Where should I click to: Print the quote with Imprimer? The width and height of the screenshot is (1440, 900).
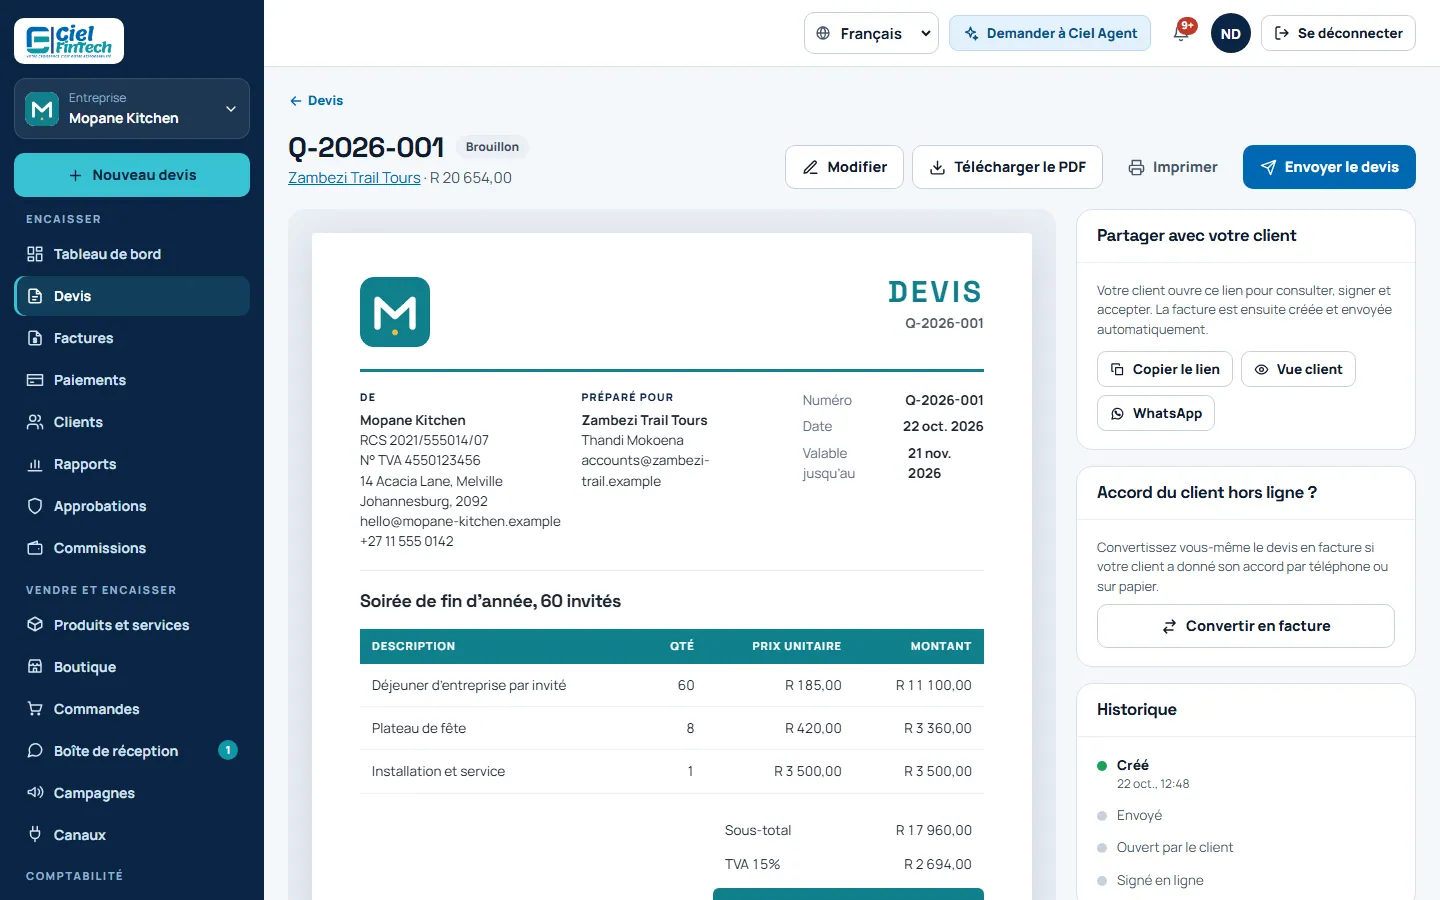pos(1173,167)
